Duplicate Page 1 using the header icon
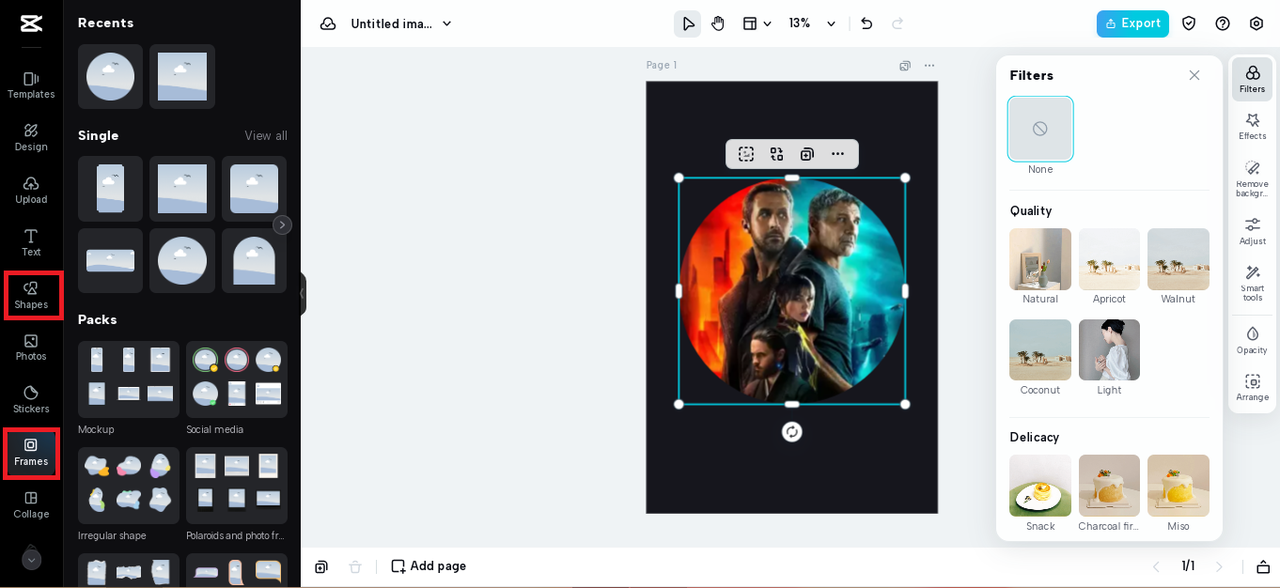1280x588 pixels. (x=905, y=66)
